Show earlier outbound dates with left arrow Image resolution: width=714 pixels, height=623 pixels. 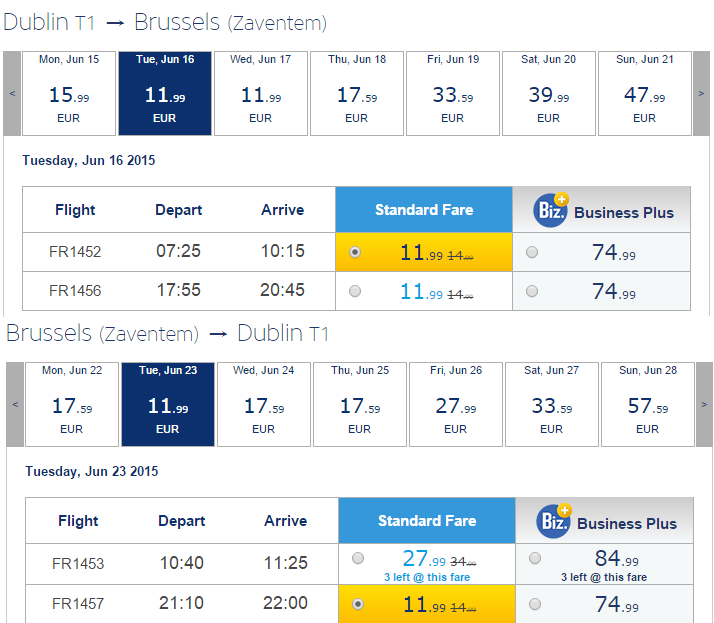point(12,93)
